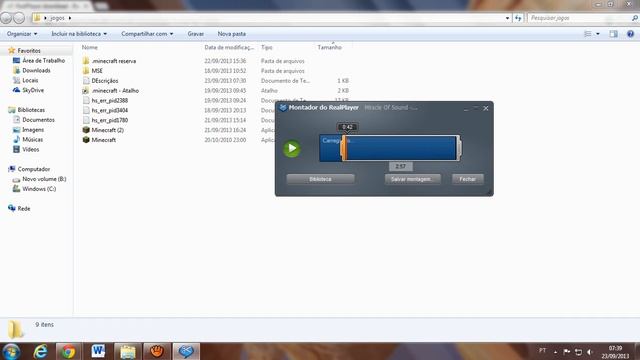This screenshot has height=360, width=640.
Task: Click the Back navigation button
Action: coord(6,18)
